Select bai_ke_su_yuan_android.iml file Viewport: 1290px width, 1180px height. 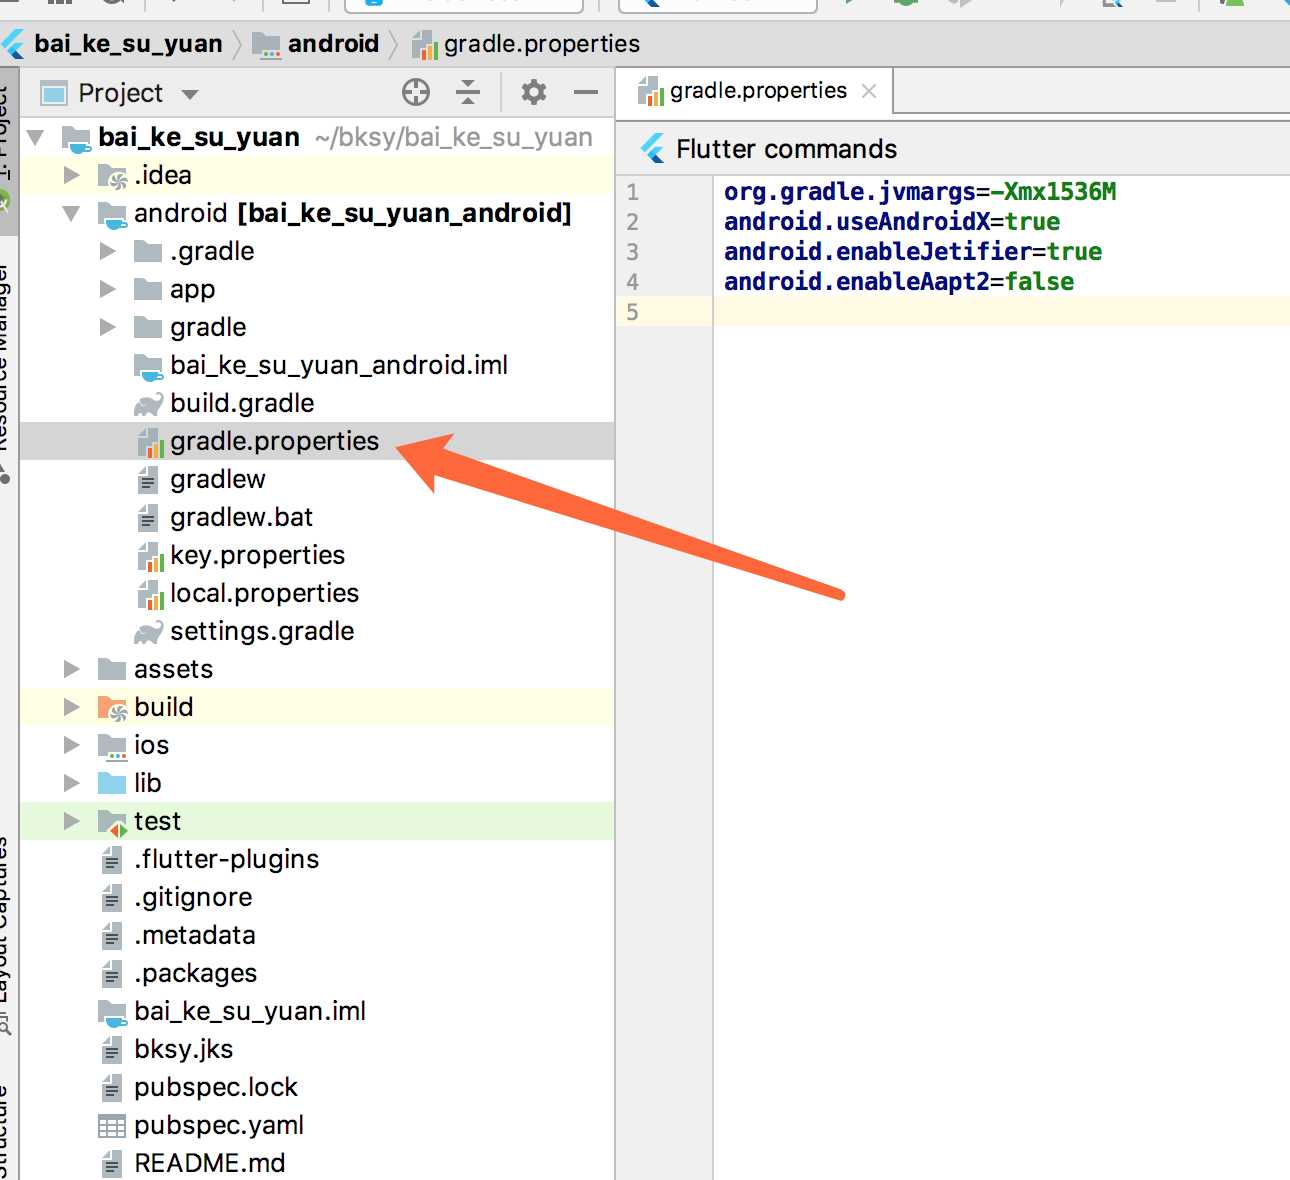339,365
